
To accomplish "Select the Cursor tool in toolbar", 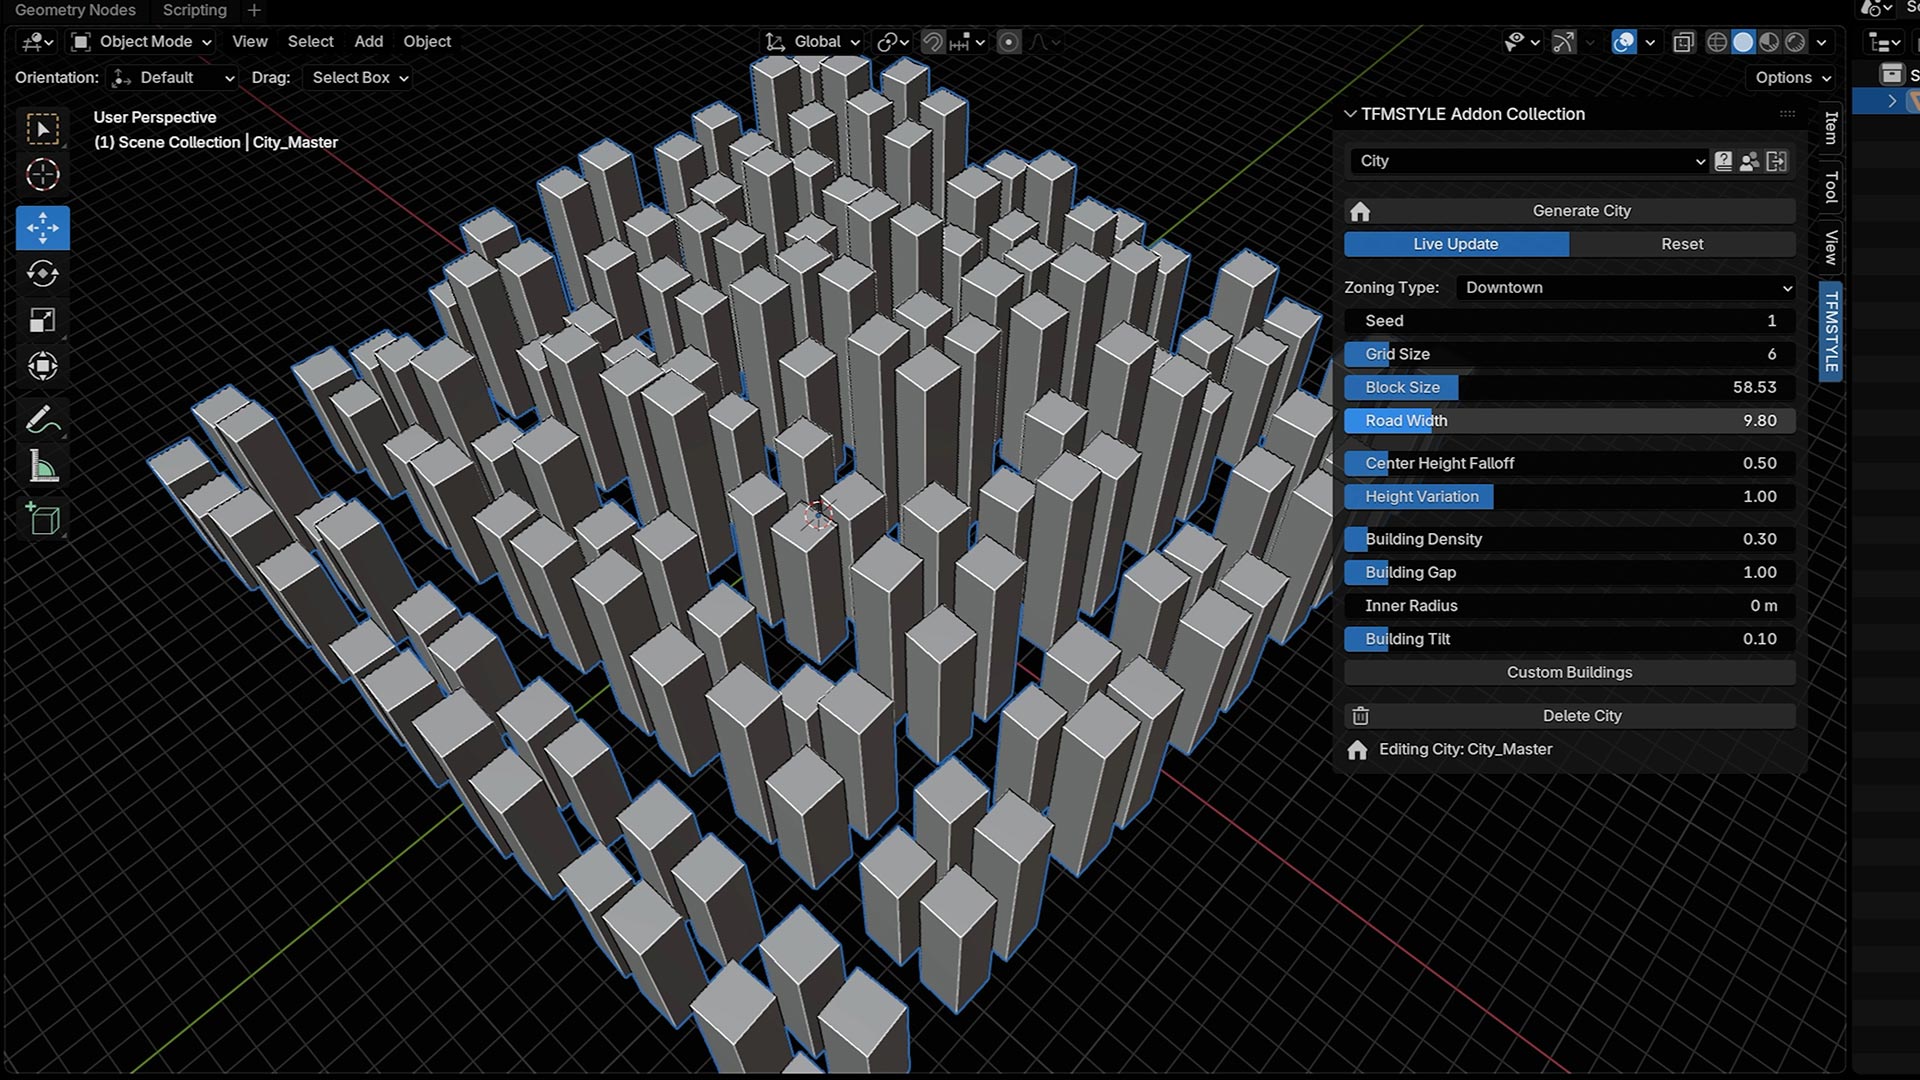I will pos(42,175).
